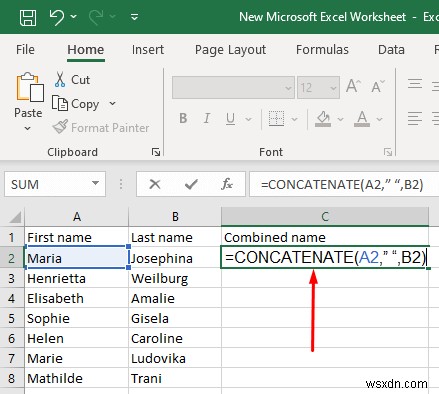Apply the font color A
439x394 pixels.
[x=362, y=118]
